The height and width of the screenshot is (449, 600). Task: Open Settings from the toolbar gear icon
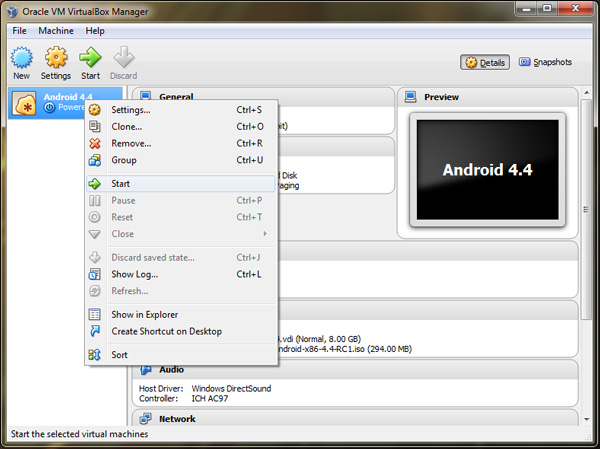(56, 57)
